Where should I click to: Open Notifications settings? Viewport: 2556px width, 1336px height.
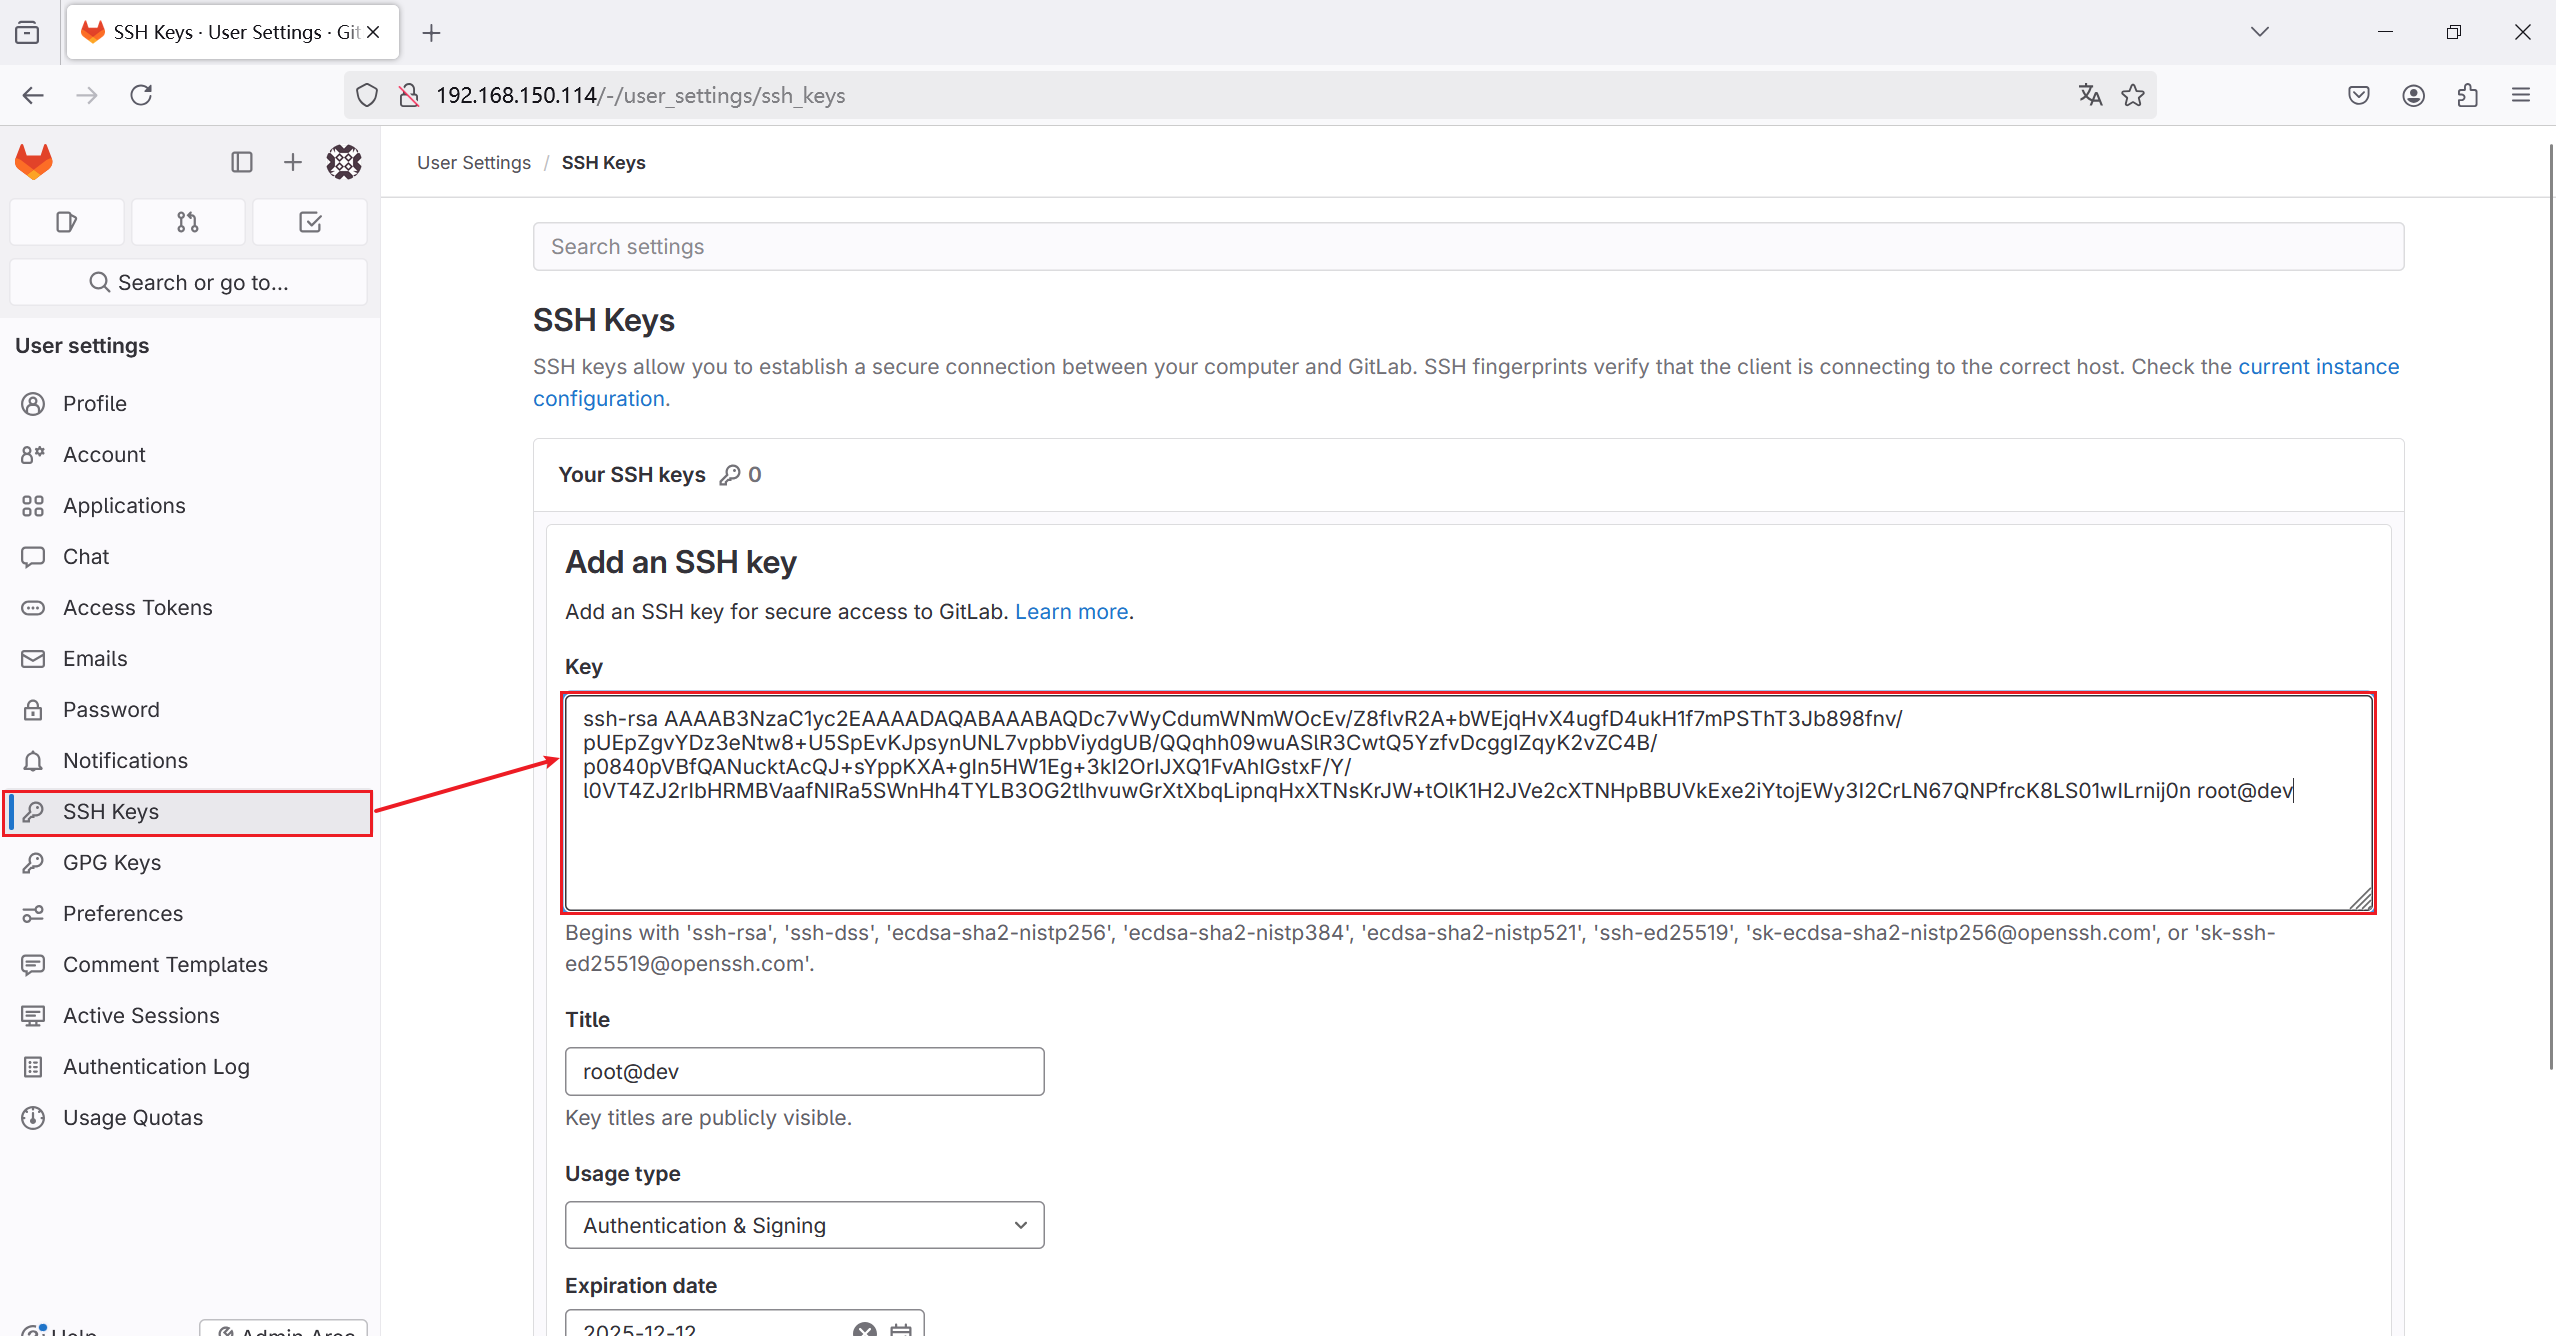tap(188, 760)
